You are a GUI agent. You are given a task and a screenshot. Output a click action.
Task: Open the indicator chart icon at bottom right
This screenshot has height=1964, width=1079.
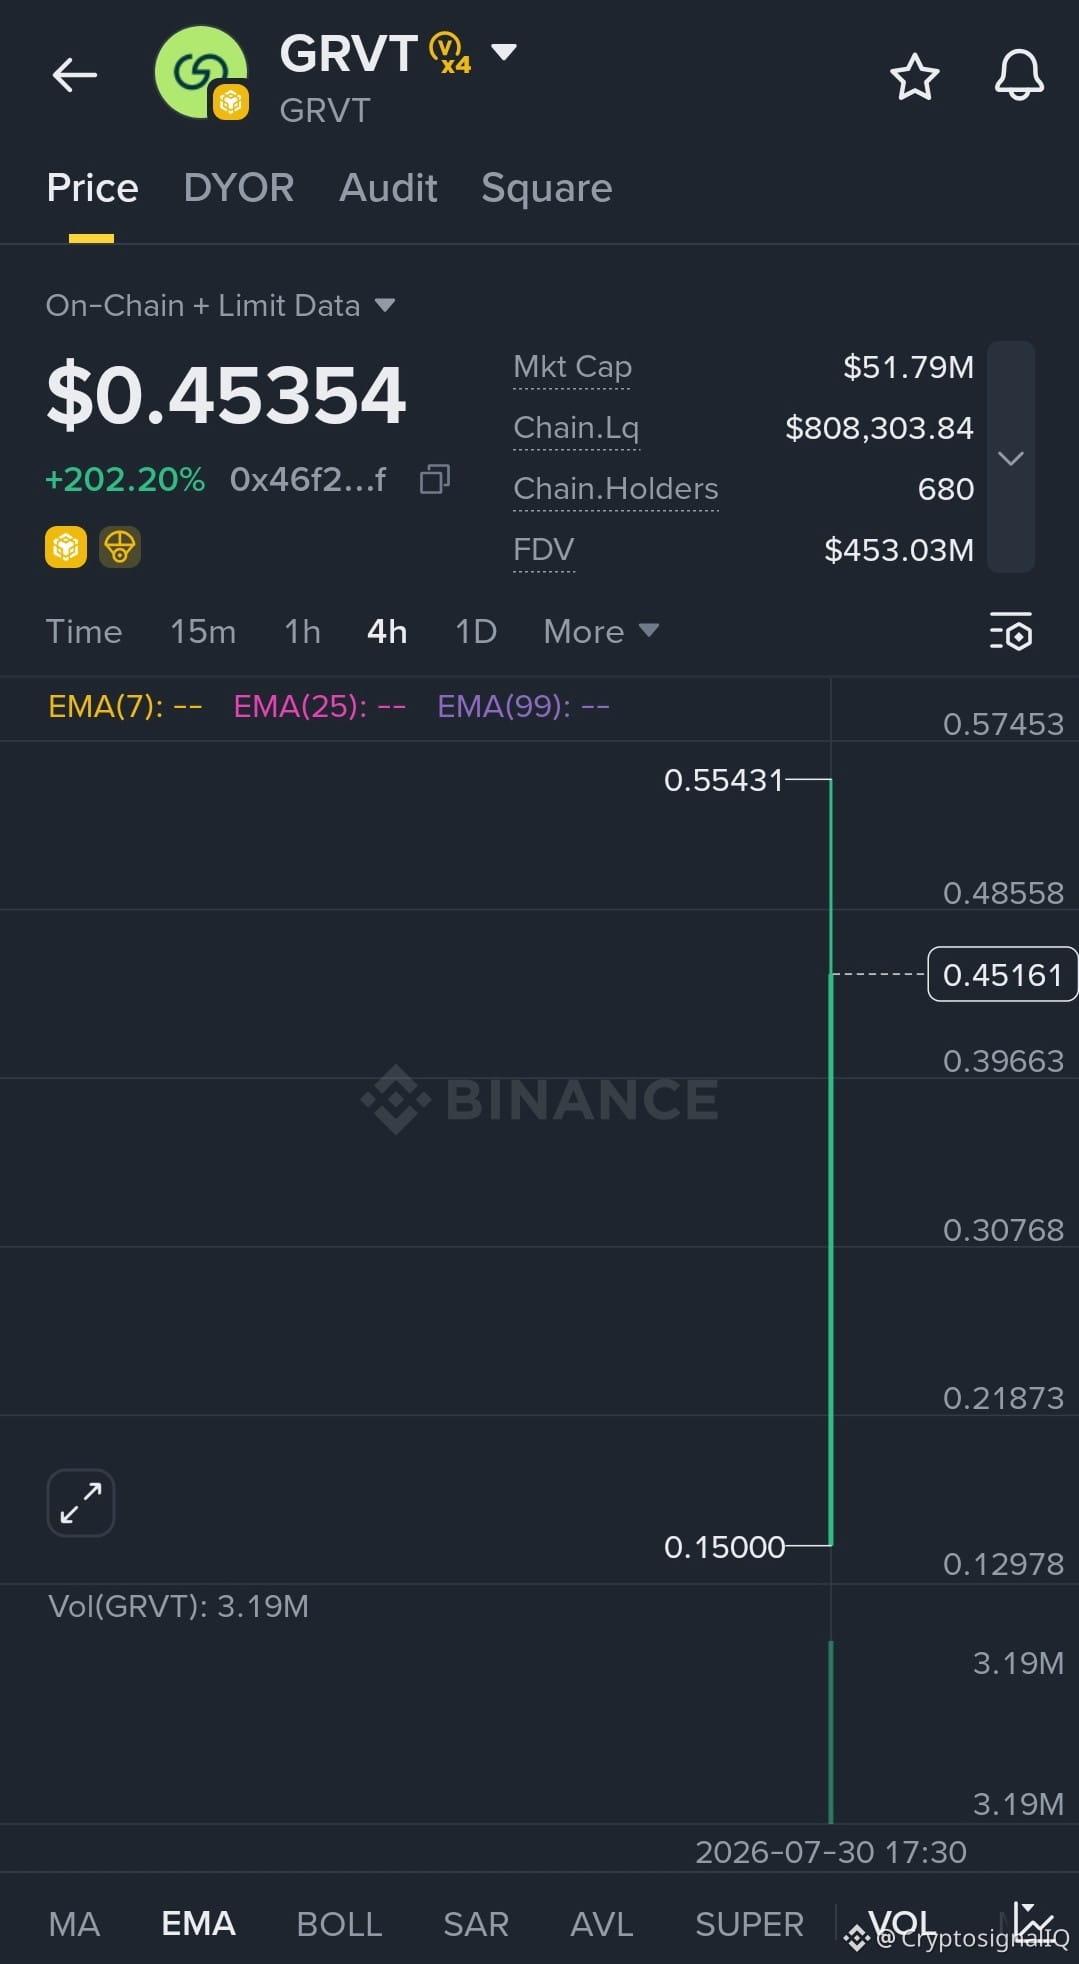(x=1032, y=1922)
